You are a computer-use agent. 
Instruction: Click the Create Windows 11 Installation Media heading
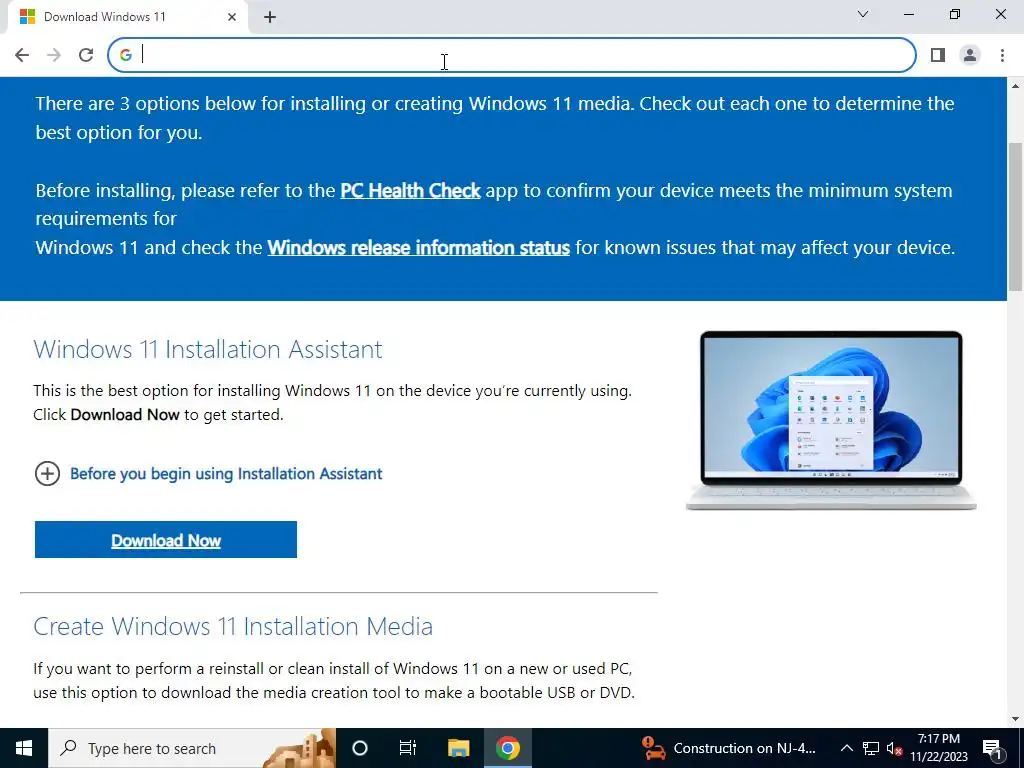(x=233, y=626)
